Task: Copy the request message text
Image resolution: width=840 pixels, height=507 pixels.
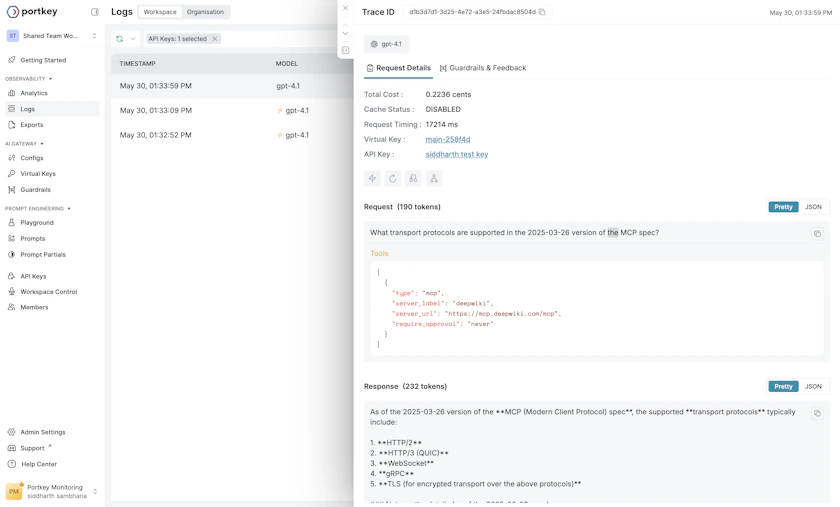Action: click(818, 234)
